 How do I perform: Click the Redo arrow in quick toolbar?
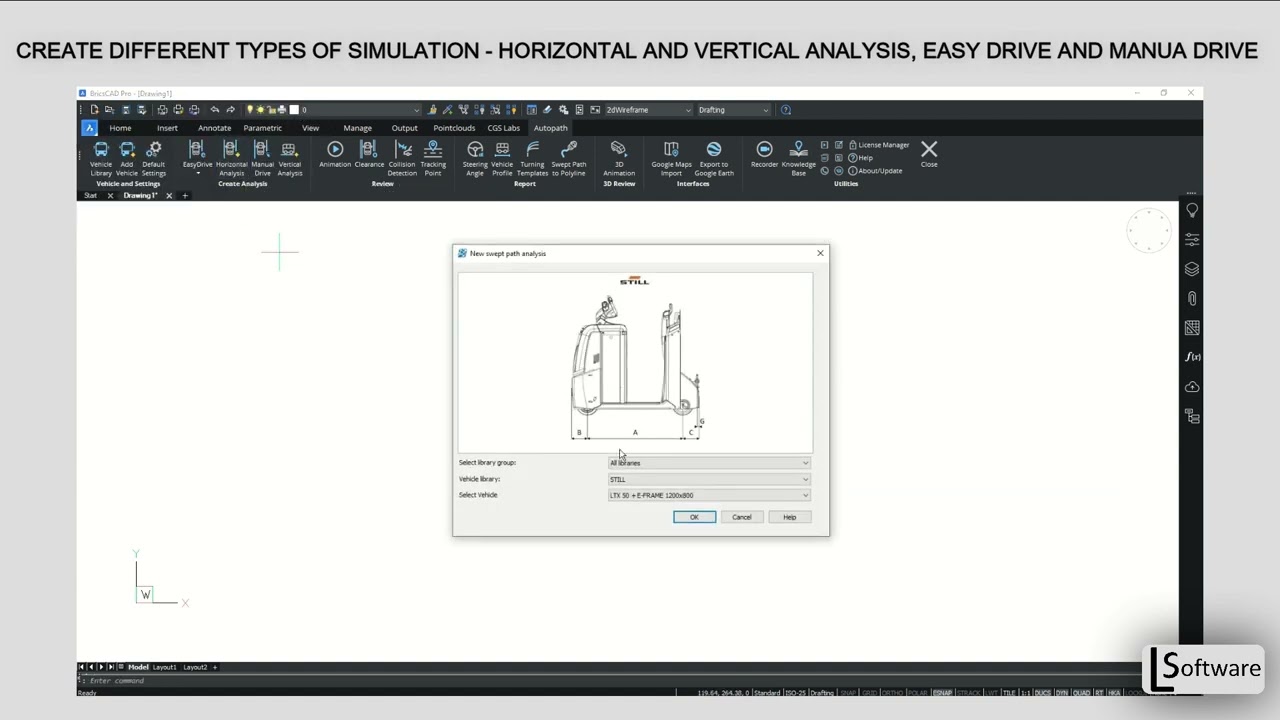230,110
